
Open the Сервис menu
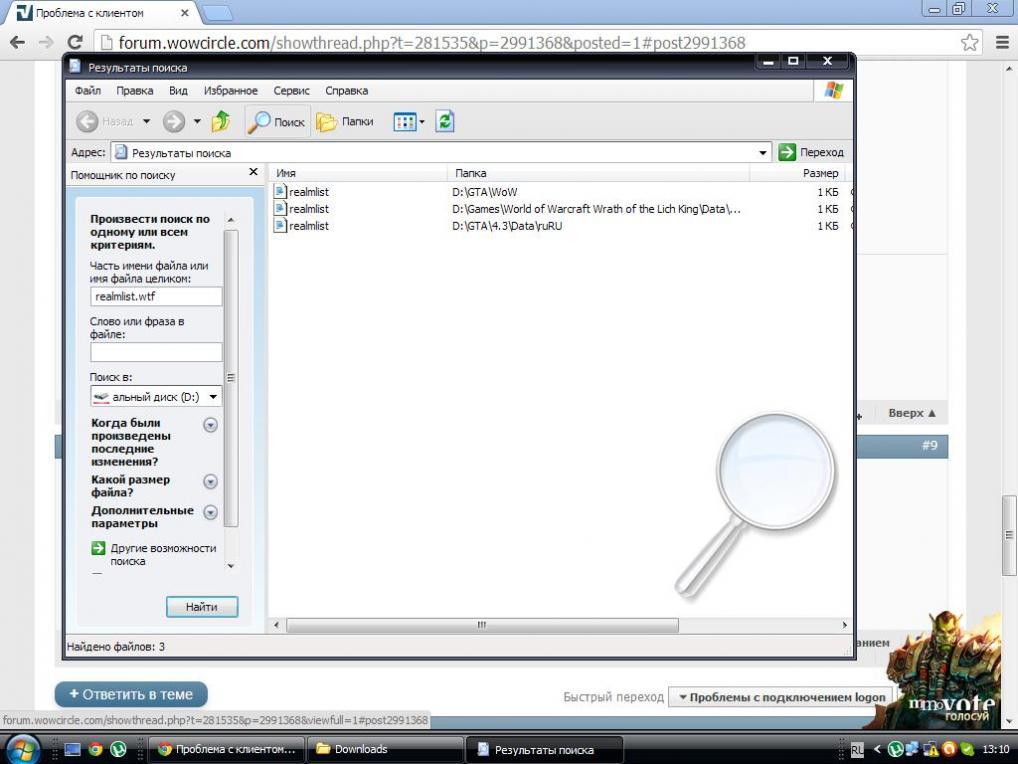click(291, 91)
